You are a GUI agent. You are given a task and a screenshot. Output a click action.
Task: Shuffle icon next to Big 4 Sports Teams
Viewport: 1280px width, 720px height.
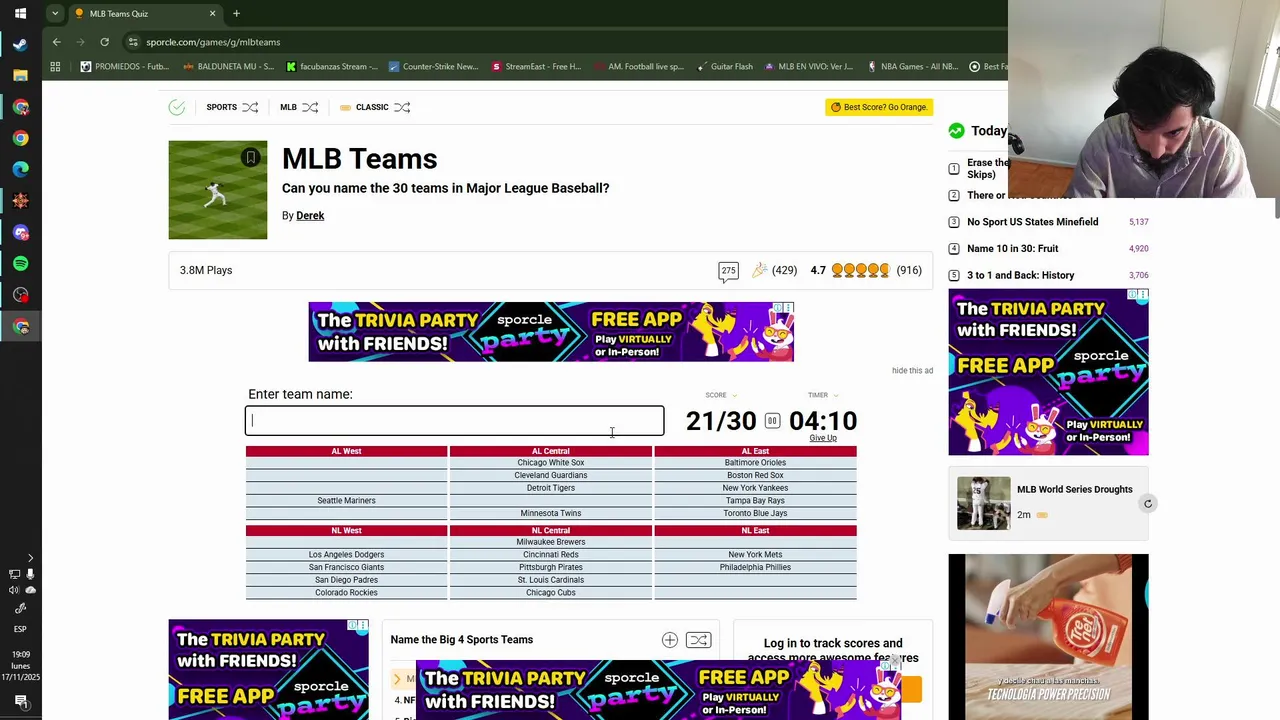coord(698,640)
